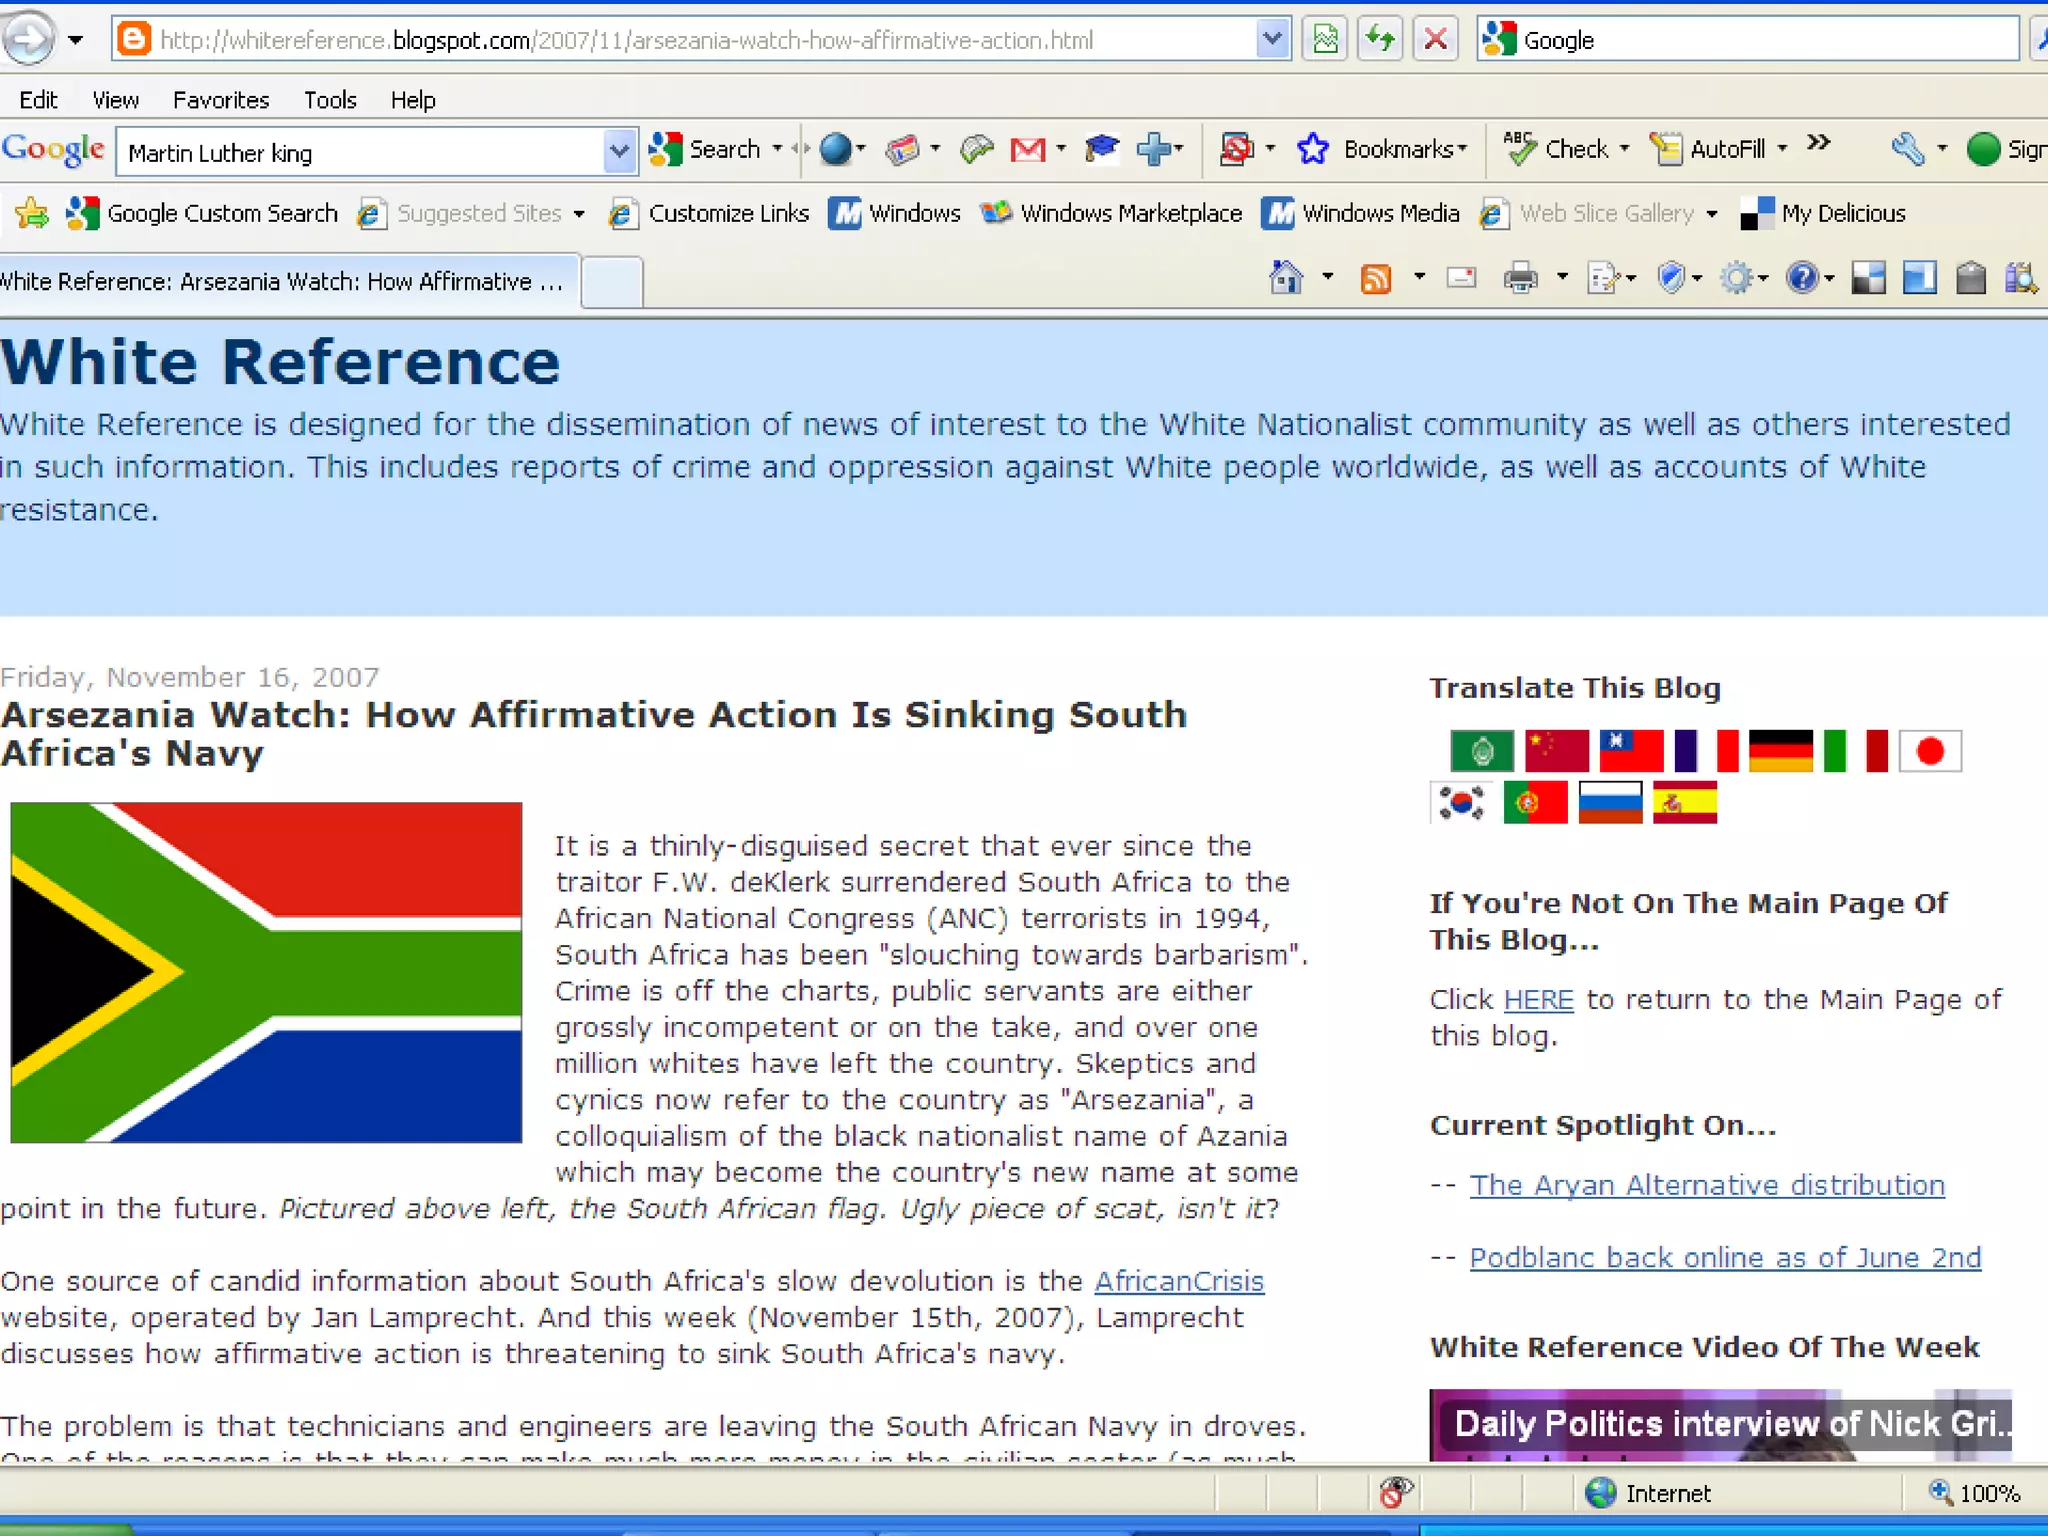2048x1536 pixels.
Task: Click the browser Stop button
Action: [1435, 40]
